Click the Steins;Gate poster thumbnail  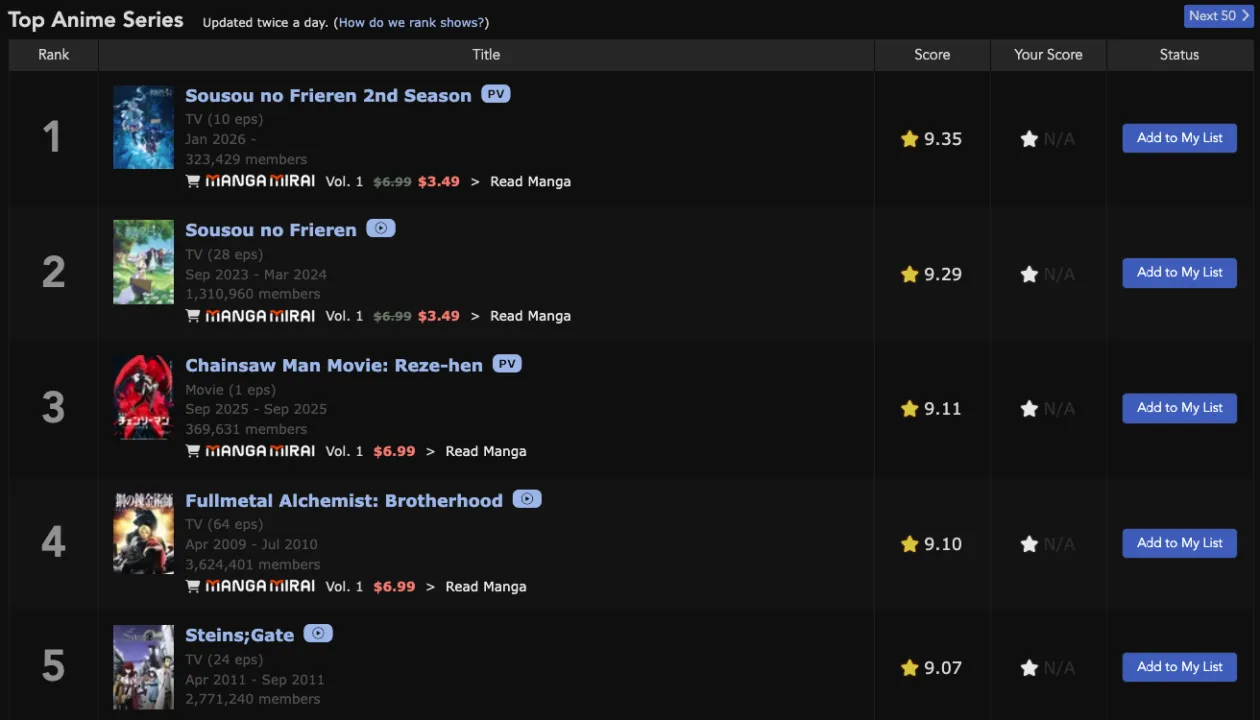(x=143, y=667)
